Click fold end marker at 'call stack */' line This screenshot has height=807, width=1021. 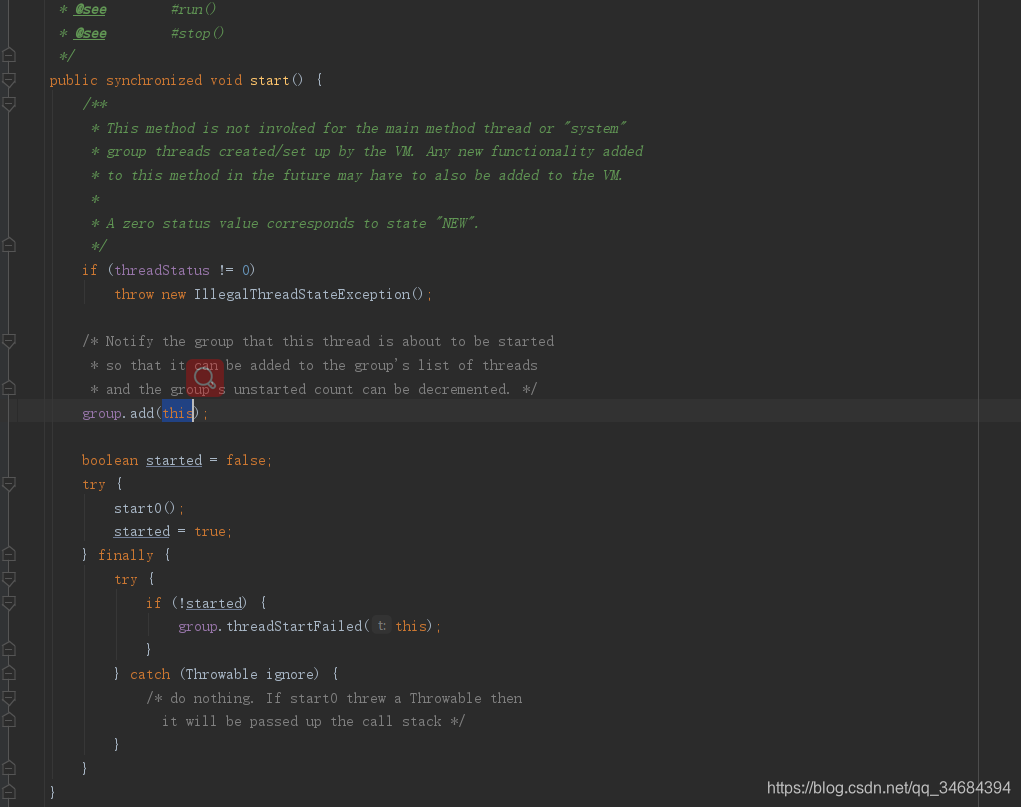8,720
